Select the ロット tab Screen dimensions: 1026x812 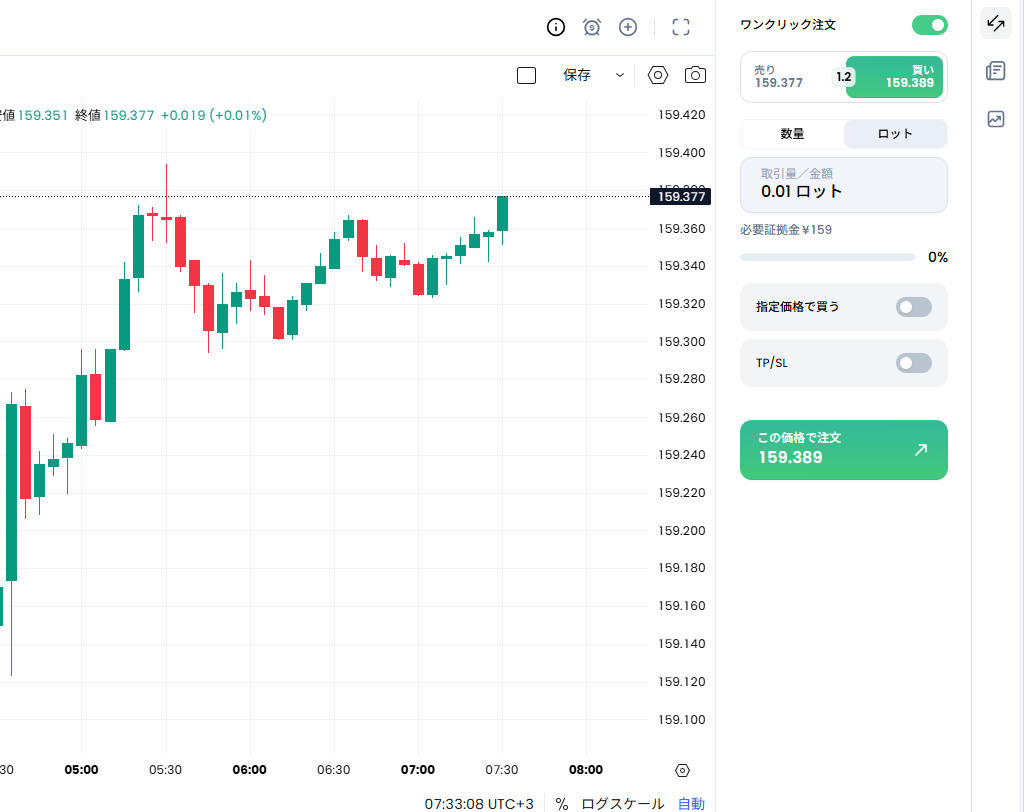pyautogui.click(x=894, y=134)
